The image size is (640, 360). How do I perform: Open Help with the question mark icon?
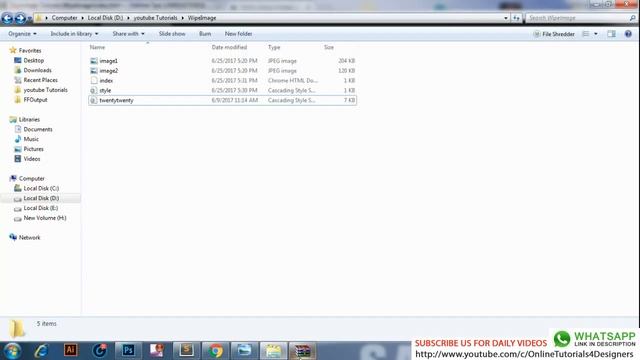click(628, 34)
